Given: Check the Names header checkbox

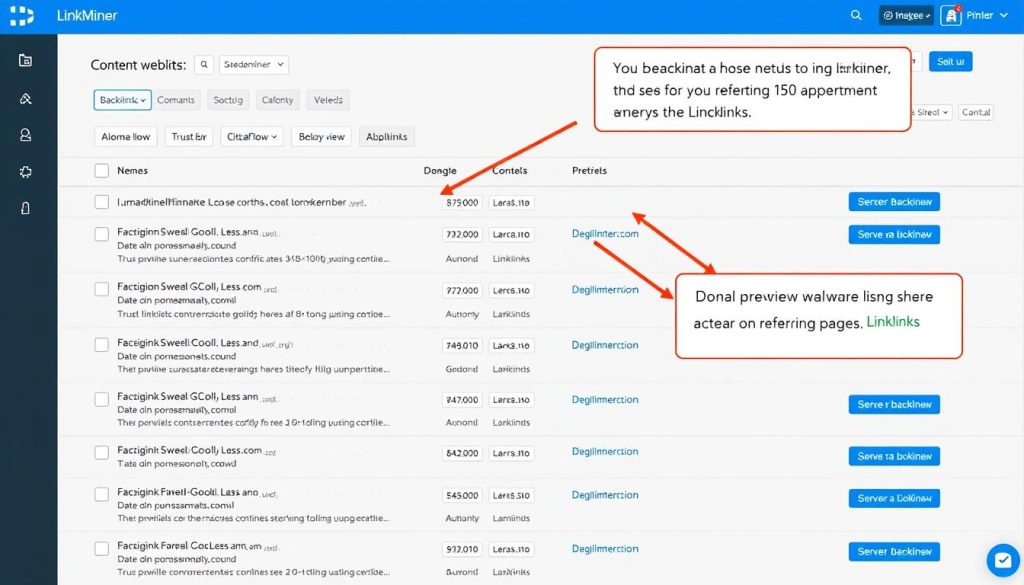Looking at the screenshot, I should (x=100, y=170).
